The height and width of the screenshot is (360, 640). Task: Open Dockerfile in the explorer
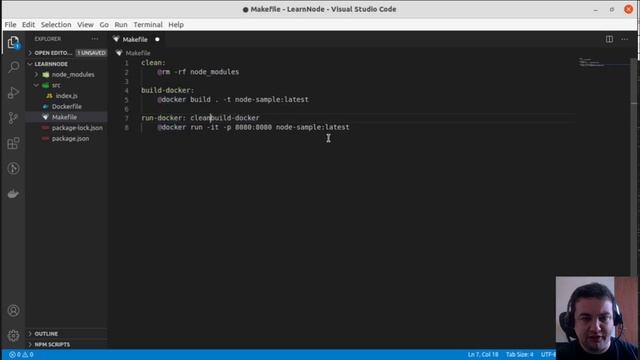pyautogui.click(x=67, y=107)
